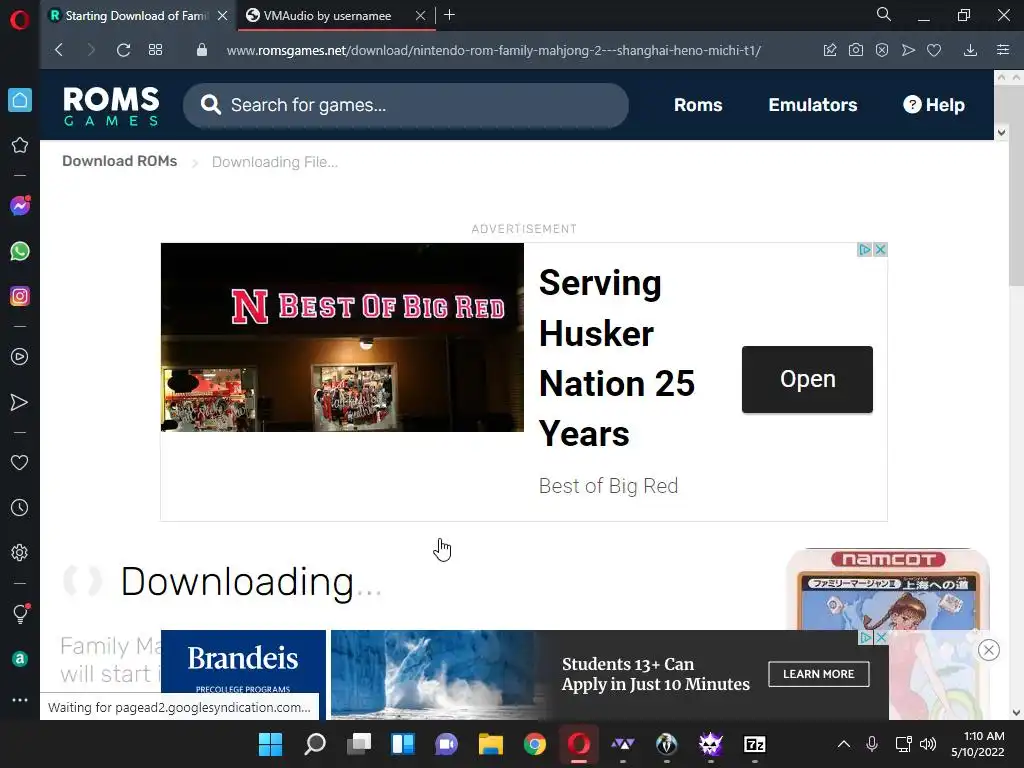
Task: Click the Best of Big Red storefront image
Action: pos(342,337)
